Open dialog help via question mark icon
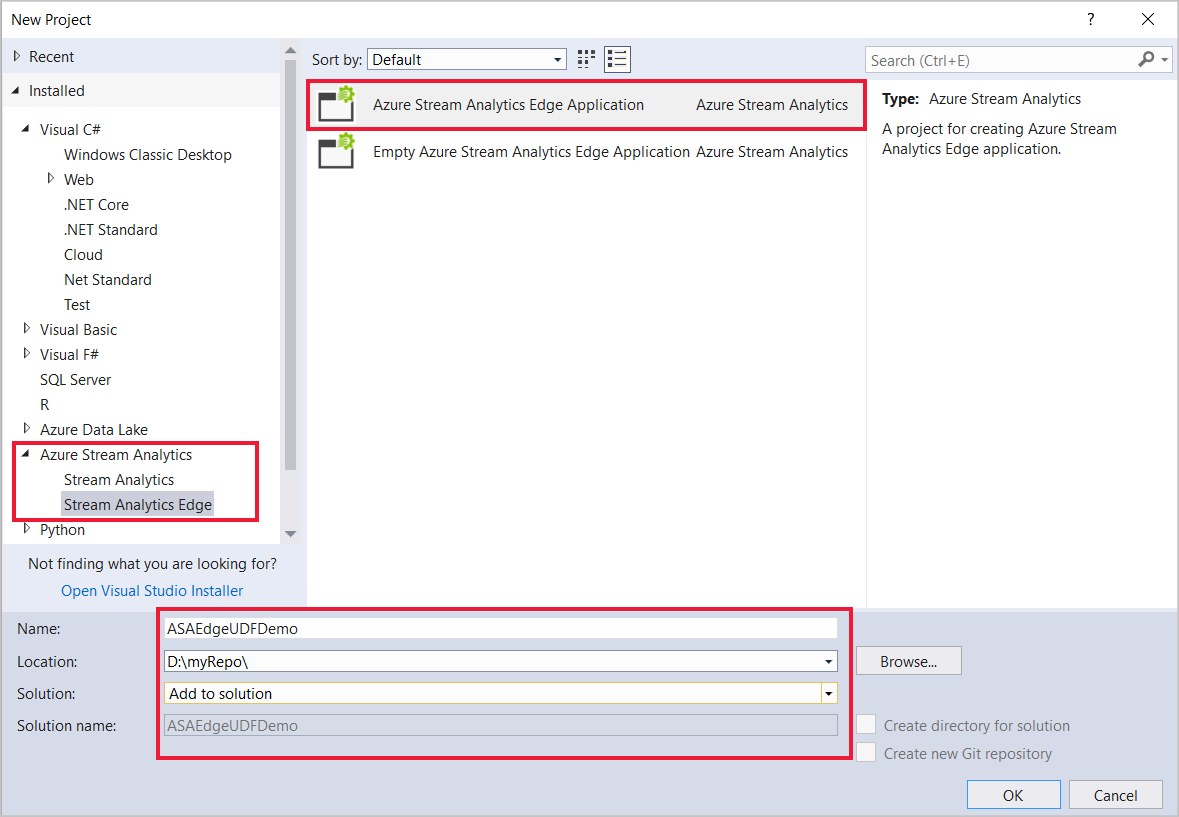Viewport: 1179px width, 817px height. [1090, 19]
